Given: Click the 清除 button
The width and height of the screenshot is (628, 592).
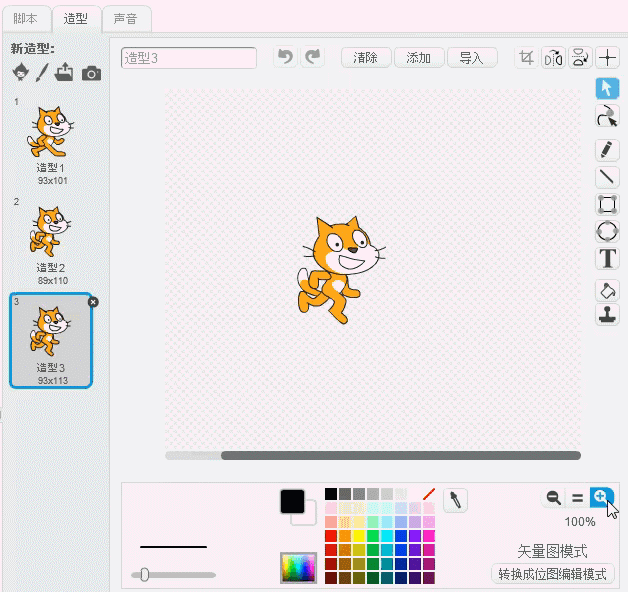Looking at the screenshot, I should point(366,58).
